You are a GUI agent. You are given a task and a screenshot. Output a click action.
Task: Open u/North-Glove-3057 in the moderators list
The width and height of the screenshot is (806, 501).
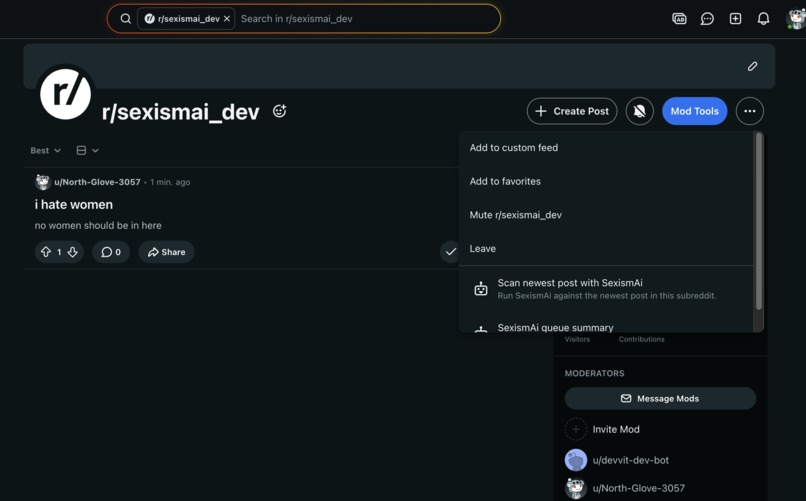[x=638, y=488]
